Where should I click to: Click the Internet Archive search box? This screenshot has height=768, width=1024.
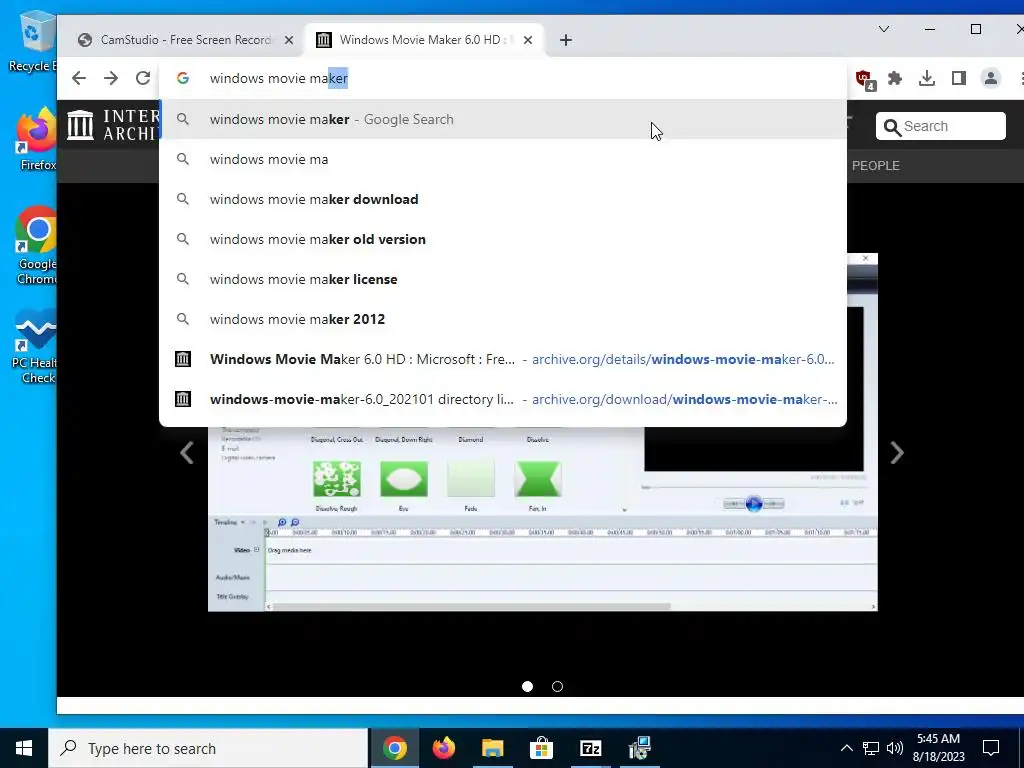click(x=940, y=126)
